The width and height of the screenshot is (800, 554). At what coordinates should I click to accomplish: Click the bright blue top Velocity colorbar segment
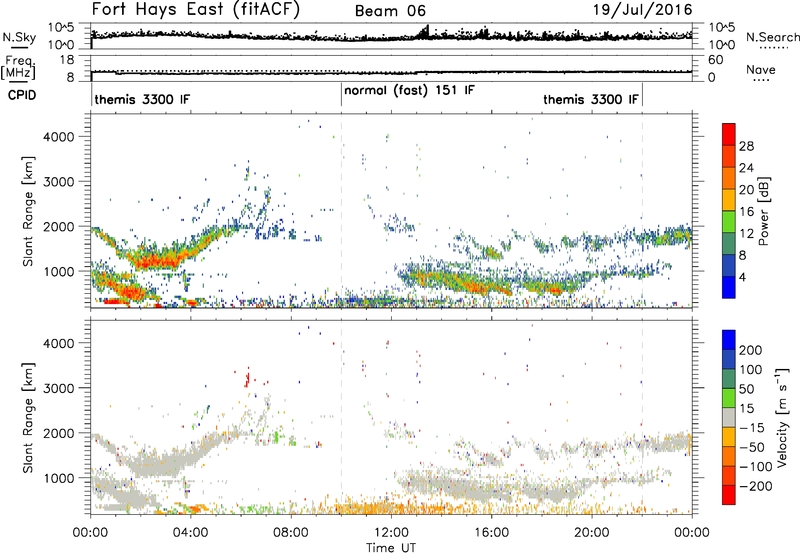pos(729,340)
